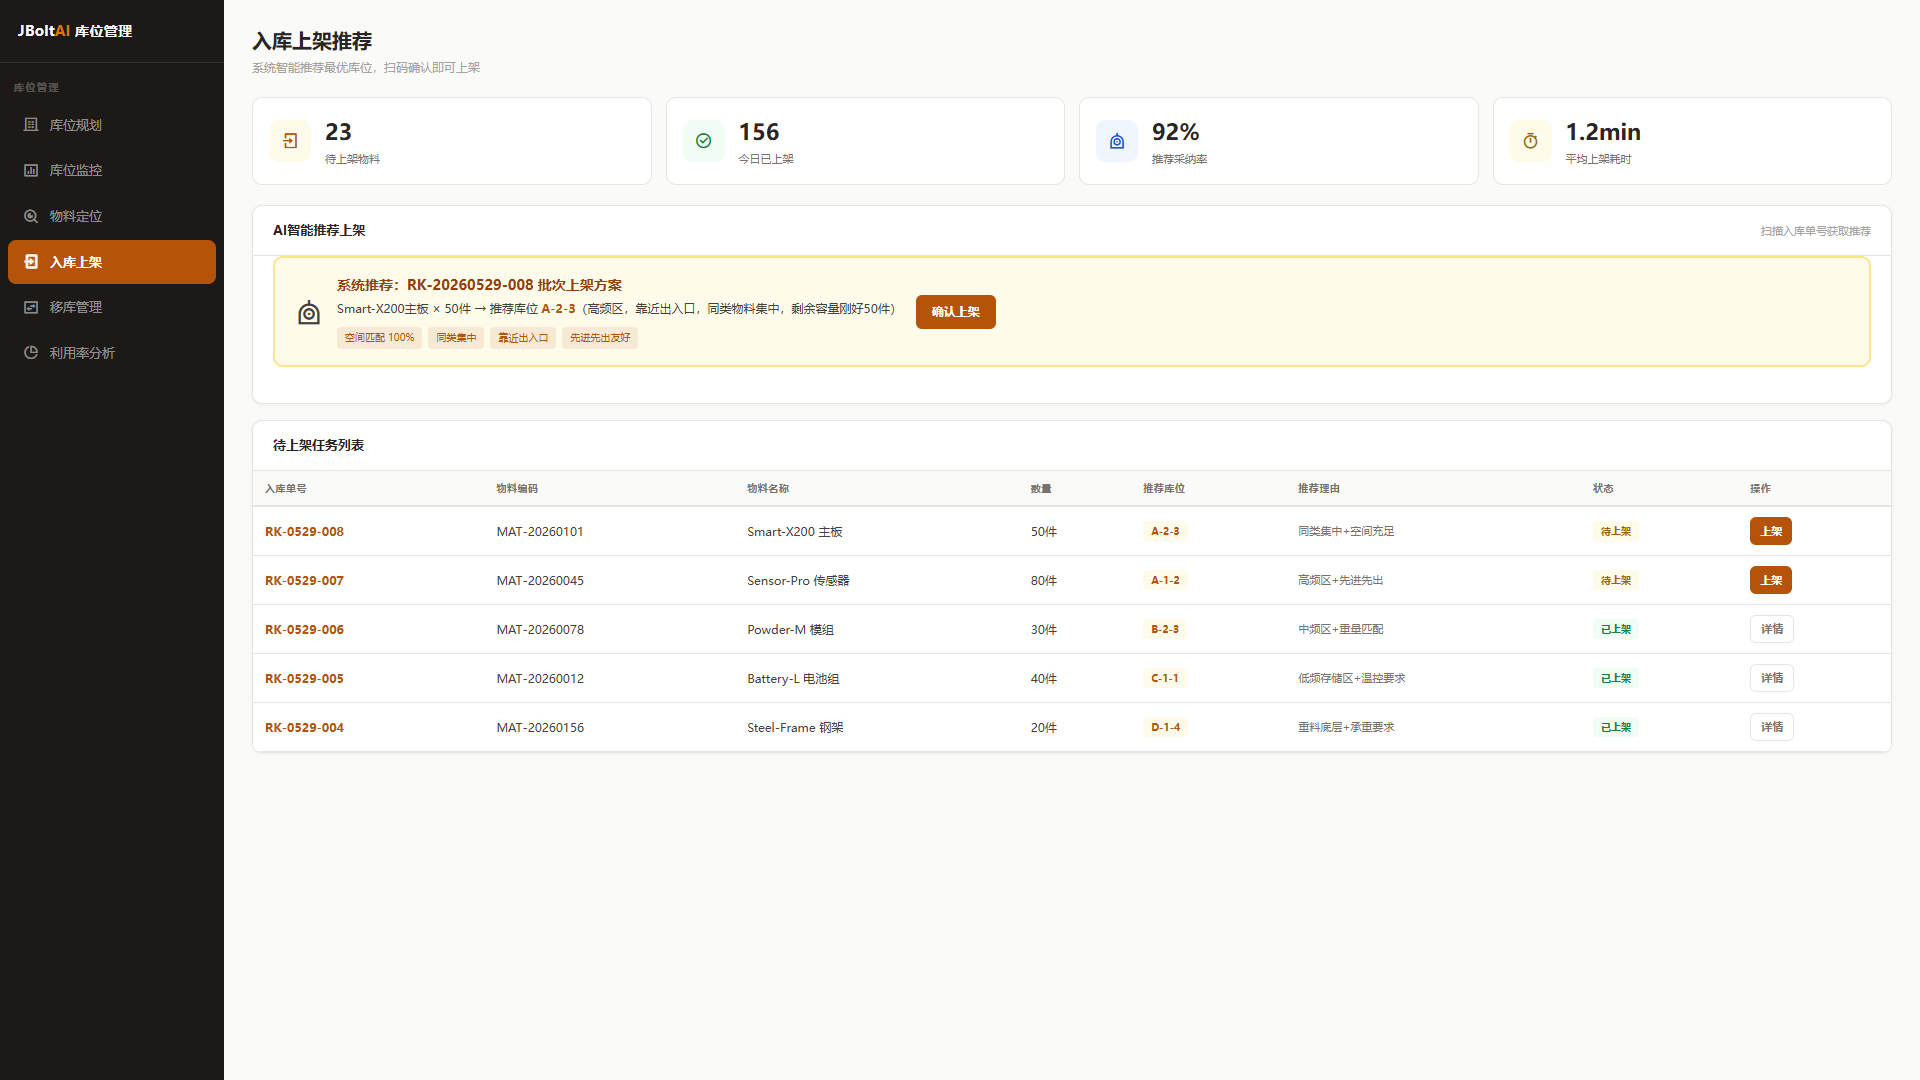Open order link RK-0529-004
Image resolution: width=1920 pixels, height=1080 pixels.
pyautogui.click(x=304, y=728)
